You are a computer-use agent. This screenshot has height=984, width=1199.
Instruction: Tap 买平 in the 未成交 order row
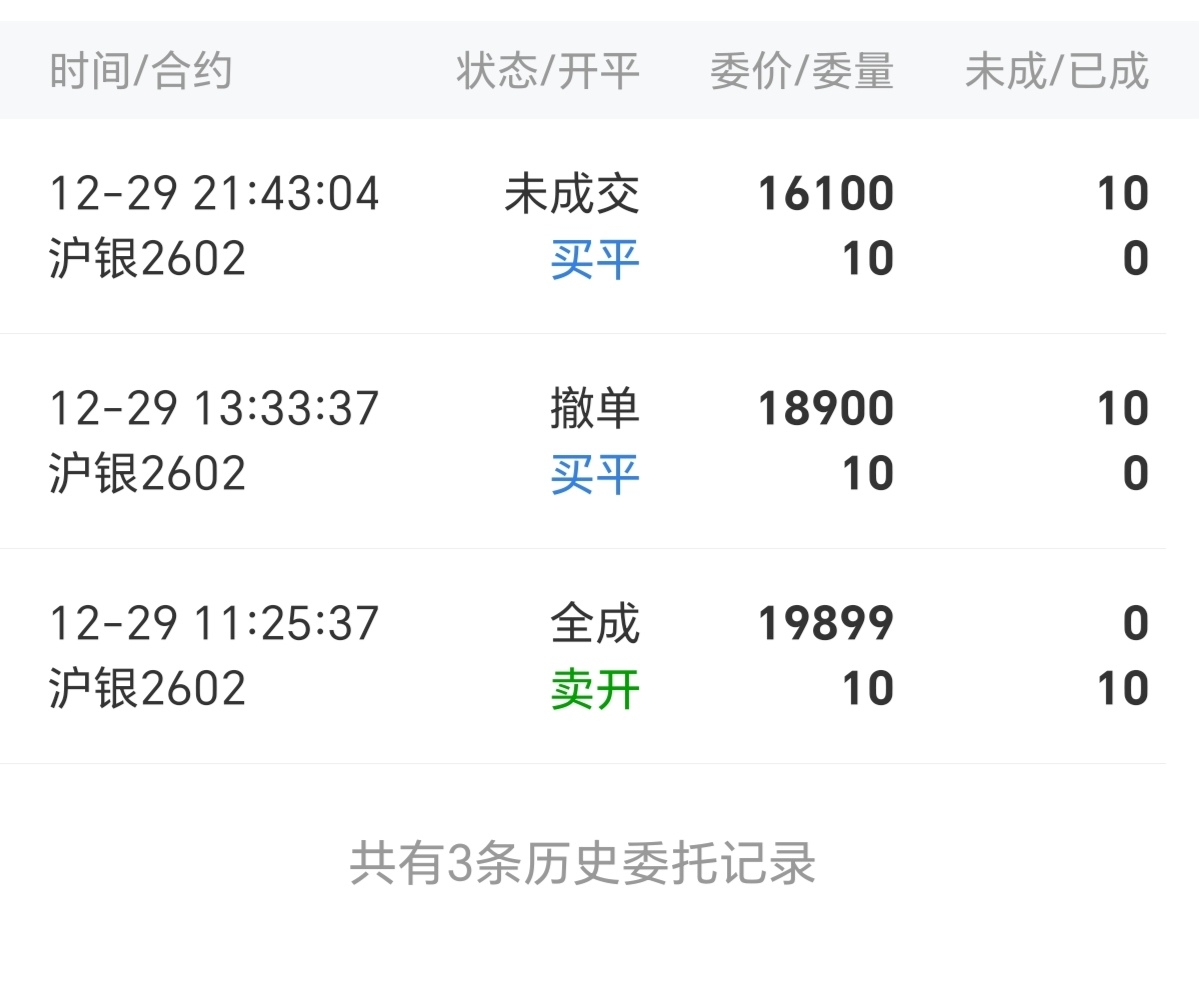(x=595, y=260)
